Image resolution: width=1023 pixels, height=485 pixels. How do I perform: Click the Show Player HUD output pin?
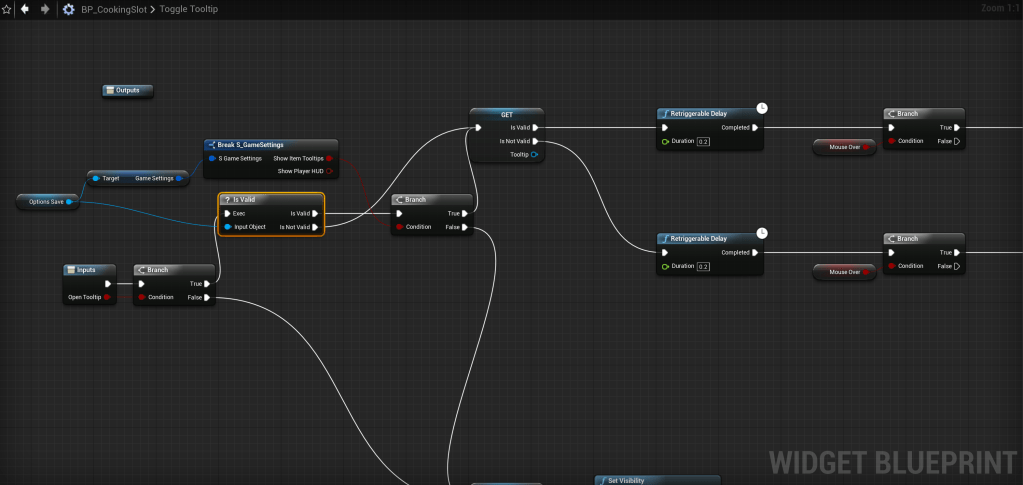click(x=329, y=171)
